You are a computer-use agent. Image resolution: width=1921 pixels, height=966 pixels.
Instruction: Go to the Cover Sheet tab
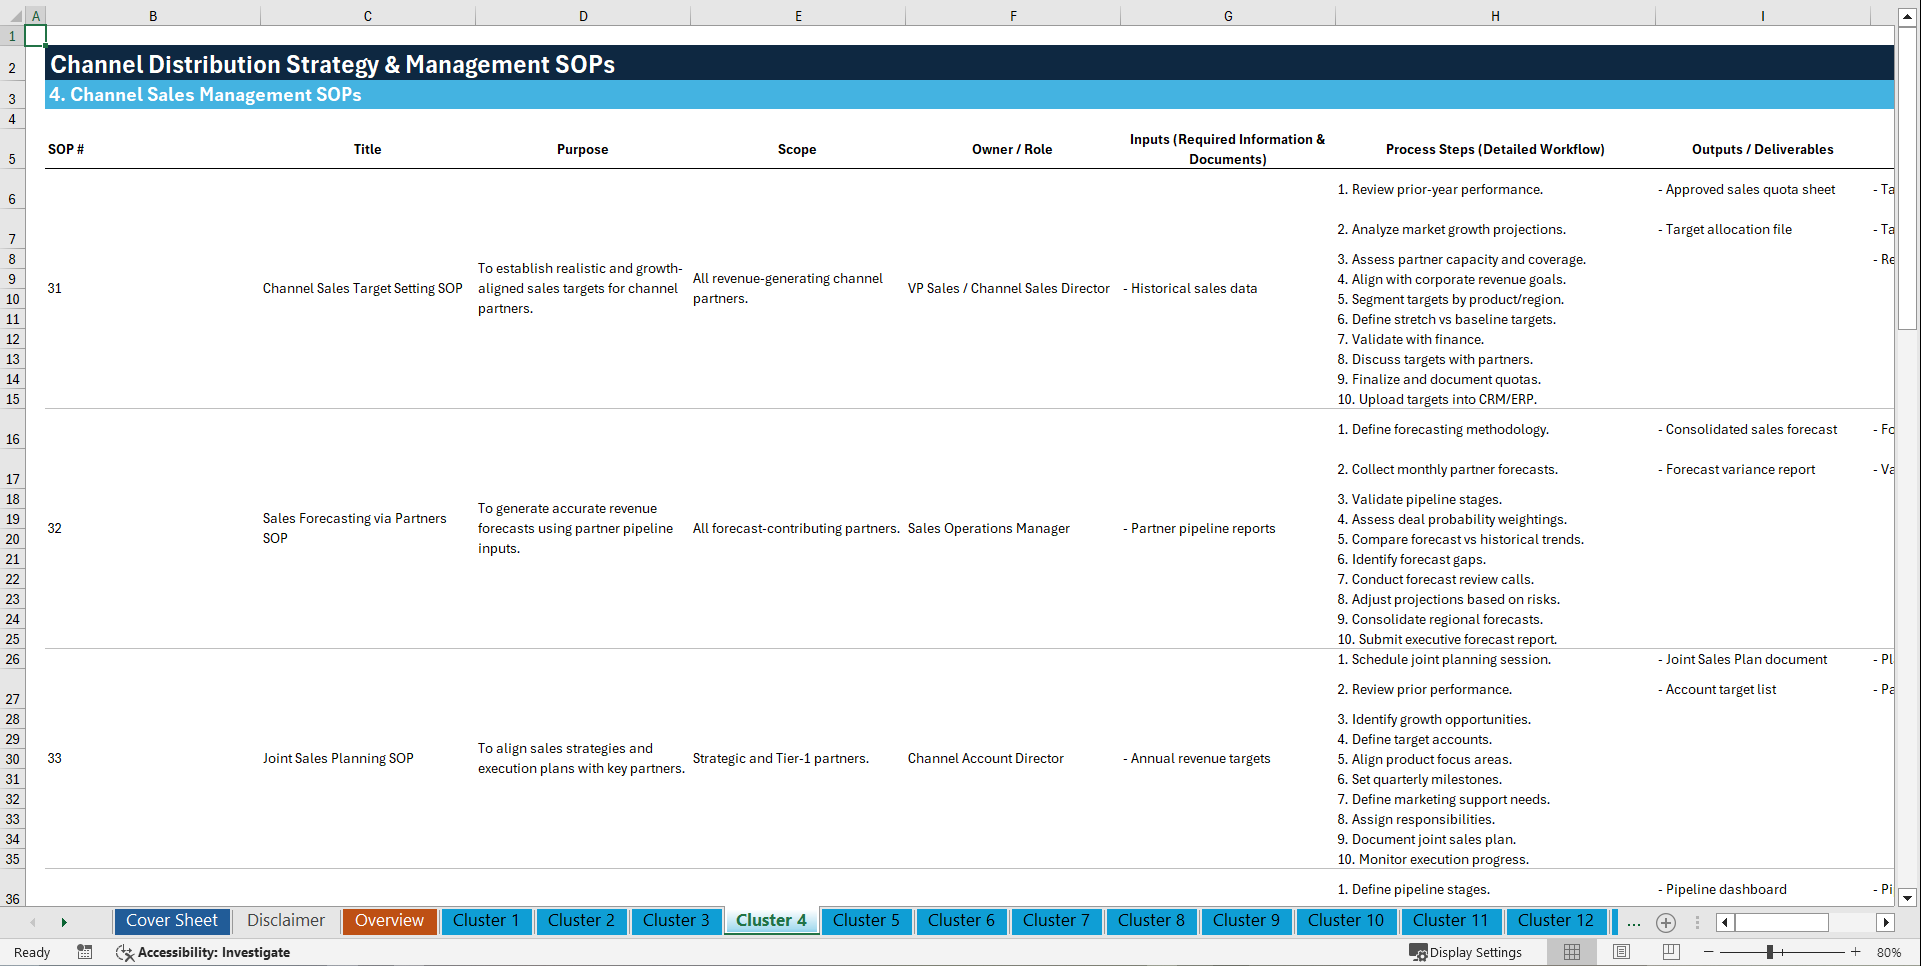point(171,921)
